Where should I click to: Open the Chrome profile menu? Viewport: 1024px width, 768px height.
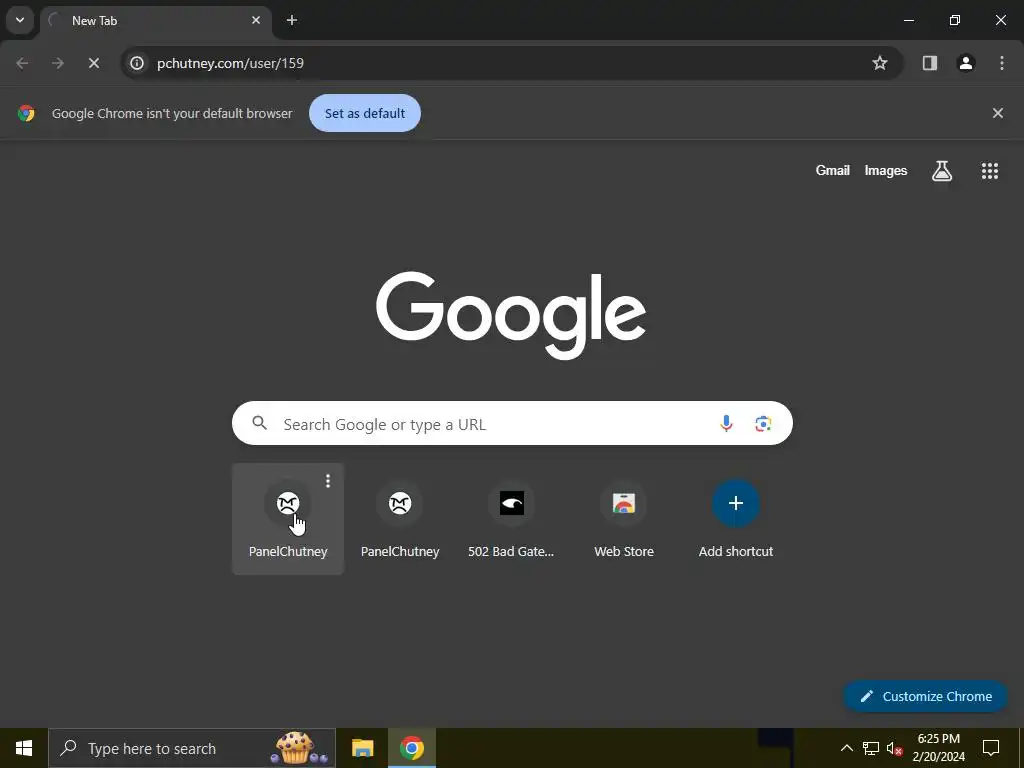pos(966,63)
